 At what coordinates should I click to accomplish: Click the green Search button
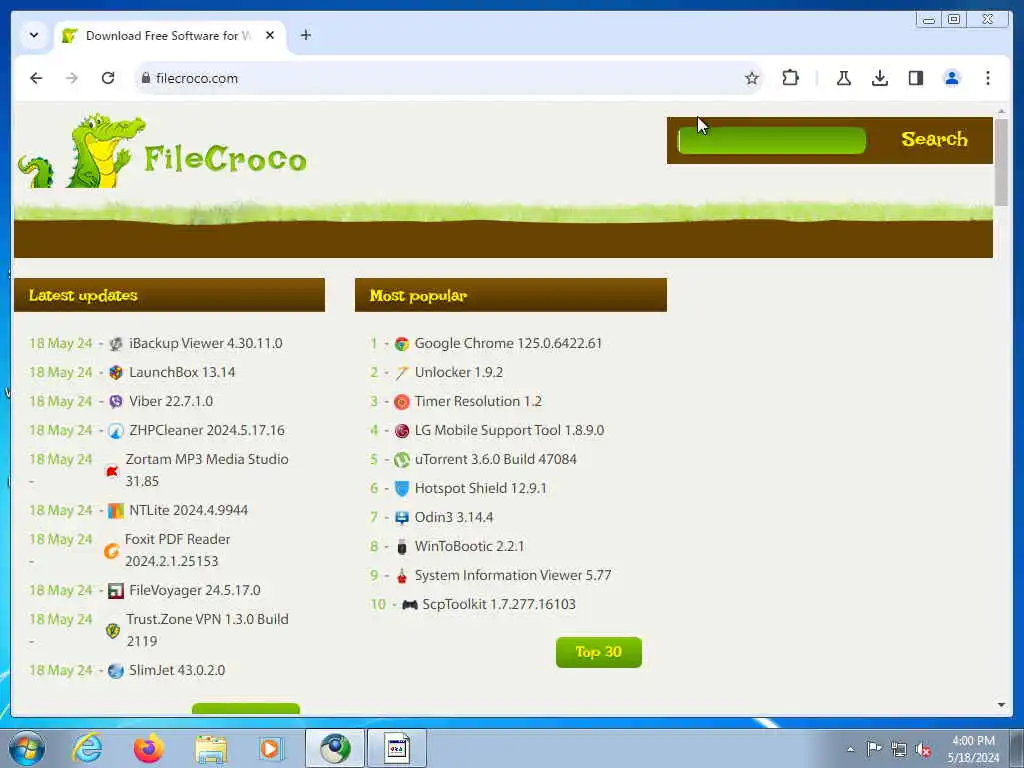click(934, 139)
